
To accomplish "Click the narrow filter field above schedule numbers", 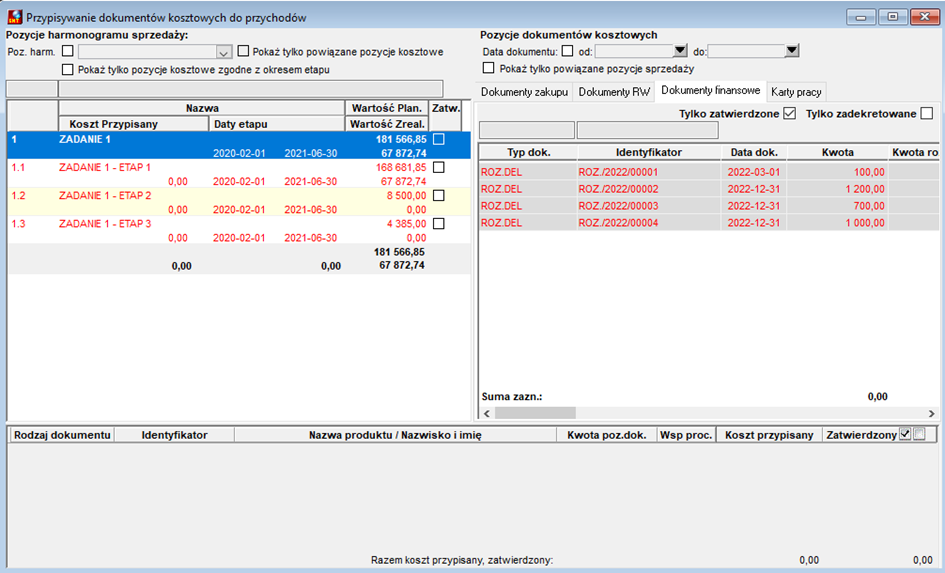I will point(32,89).
